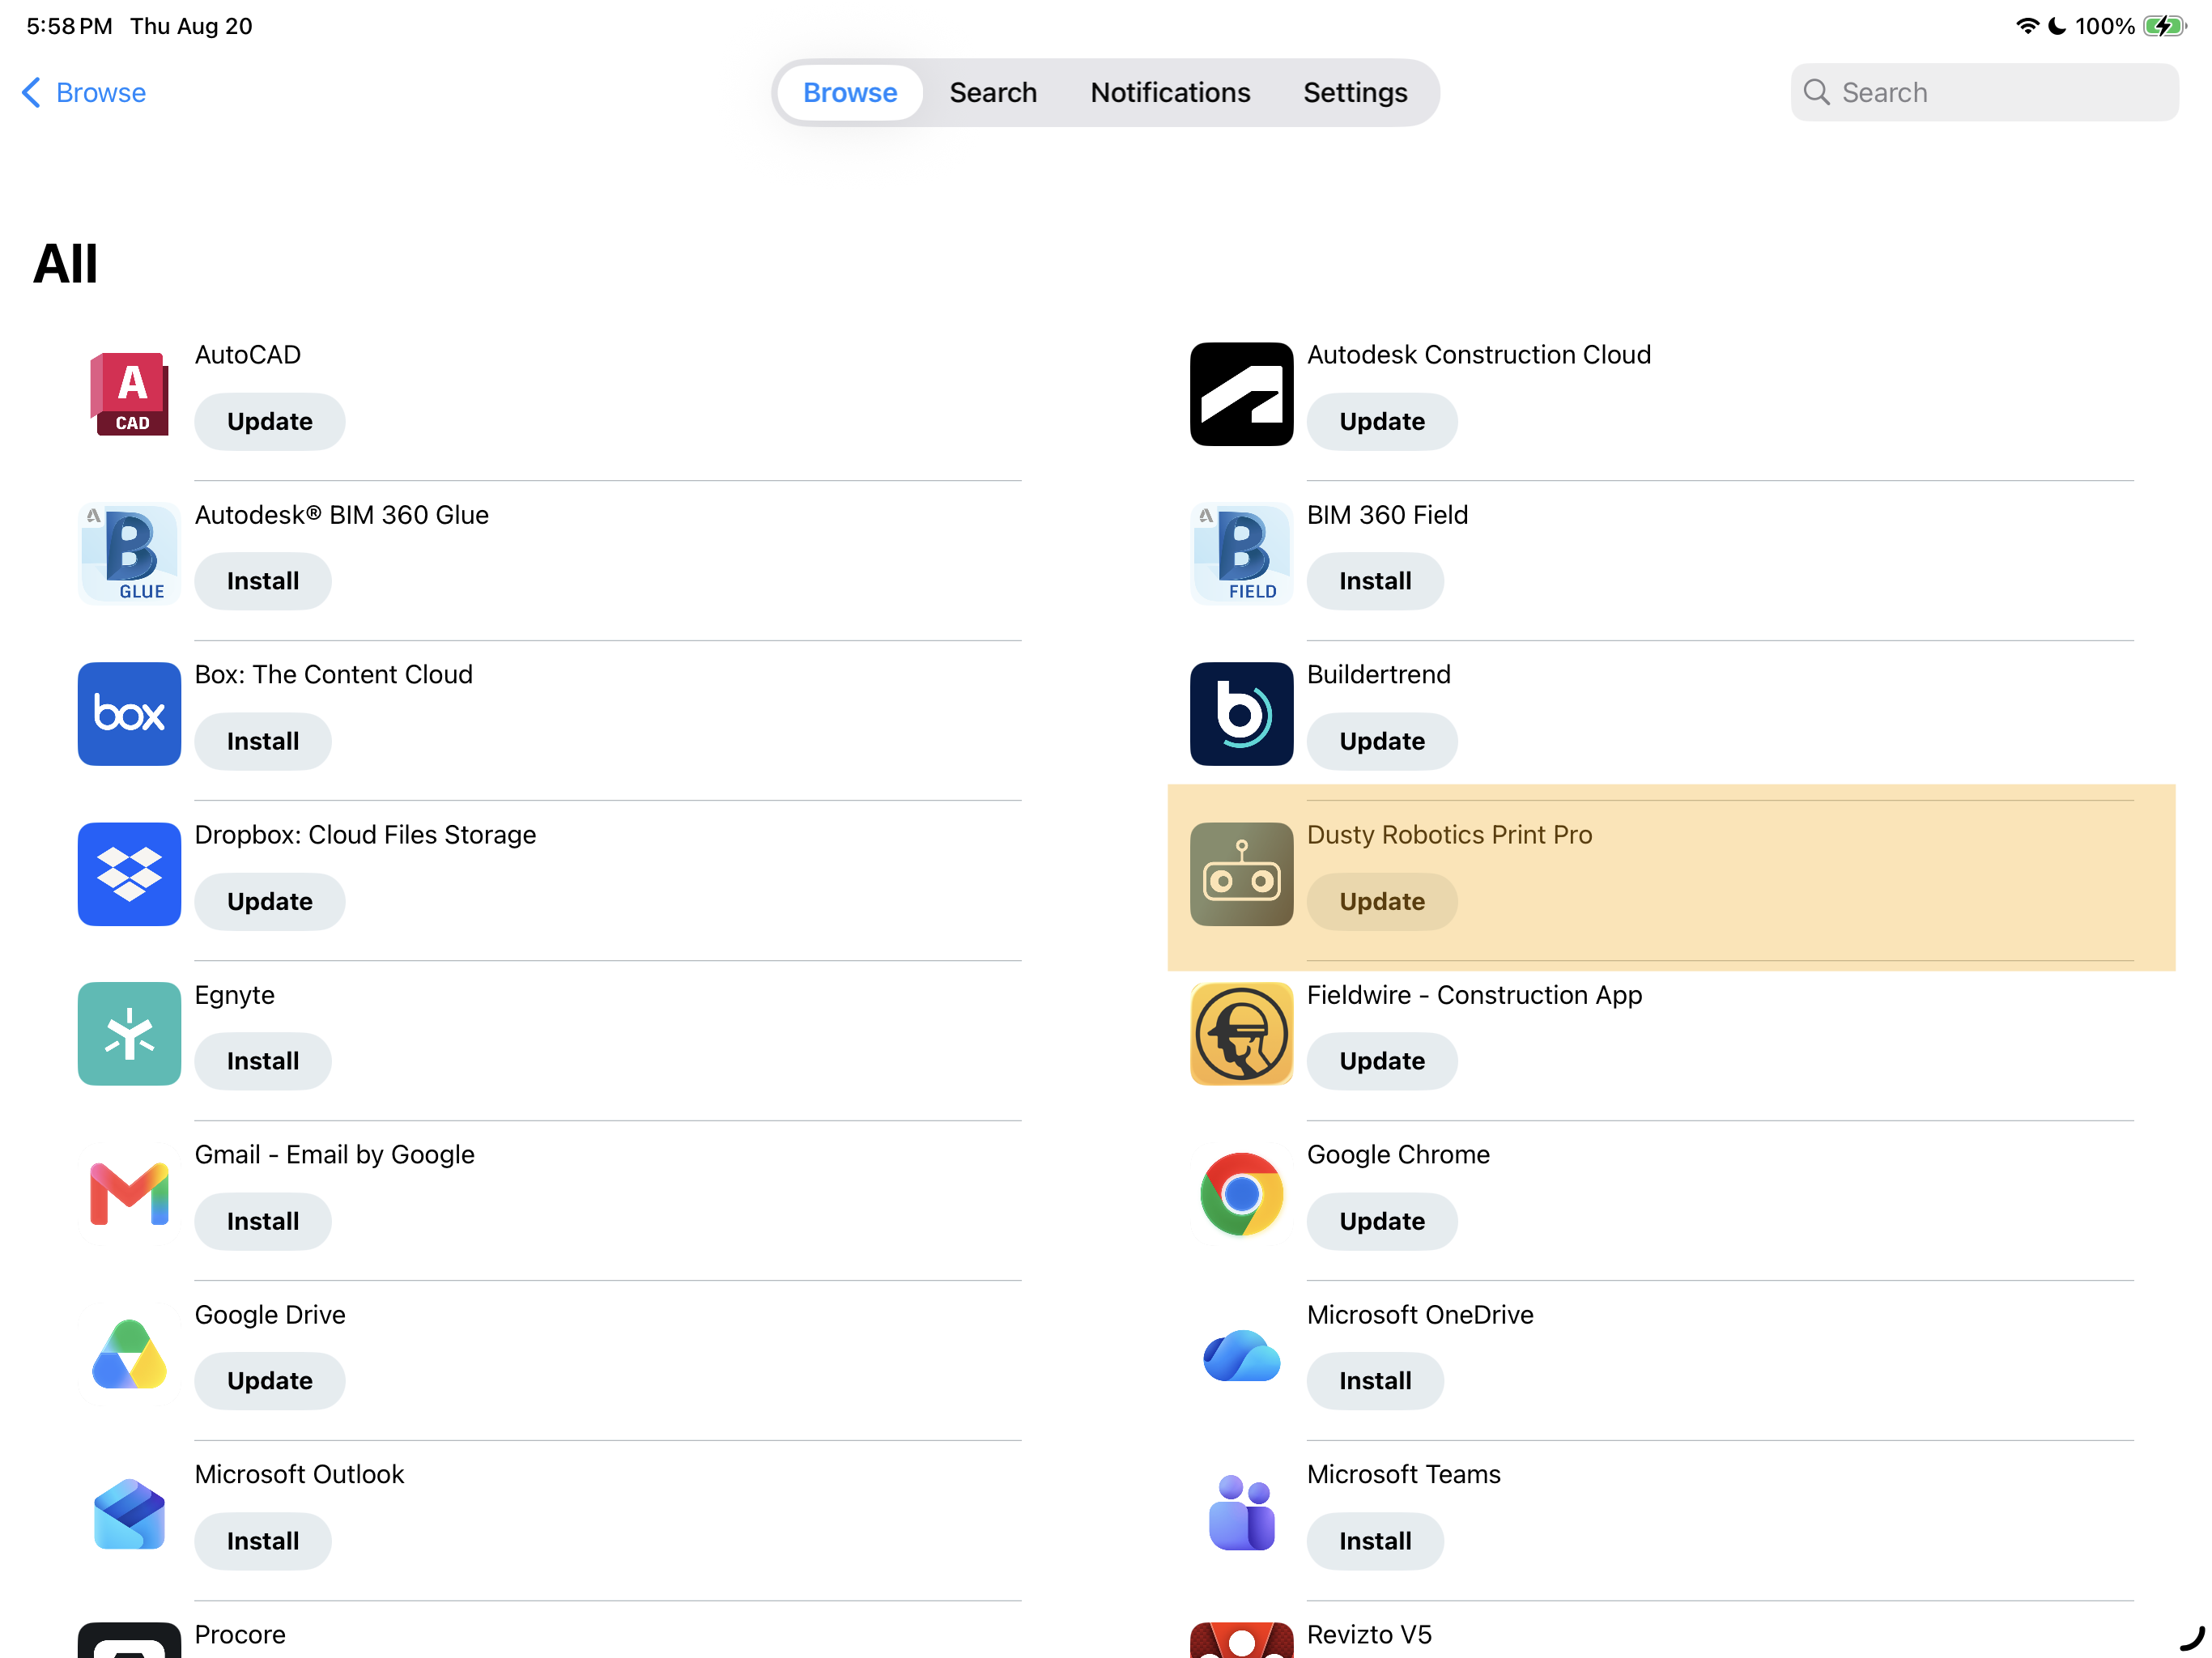Update Fieldwire - Construction App
Screen dimensions: 2212x1658
pos(1382,1061)
